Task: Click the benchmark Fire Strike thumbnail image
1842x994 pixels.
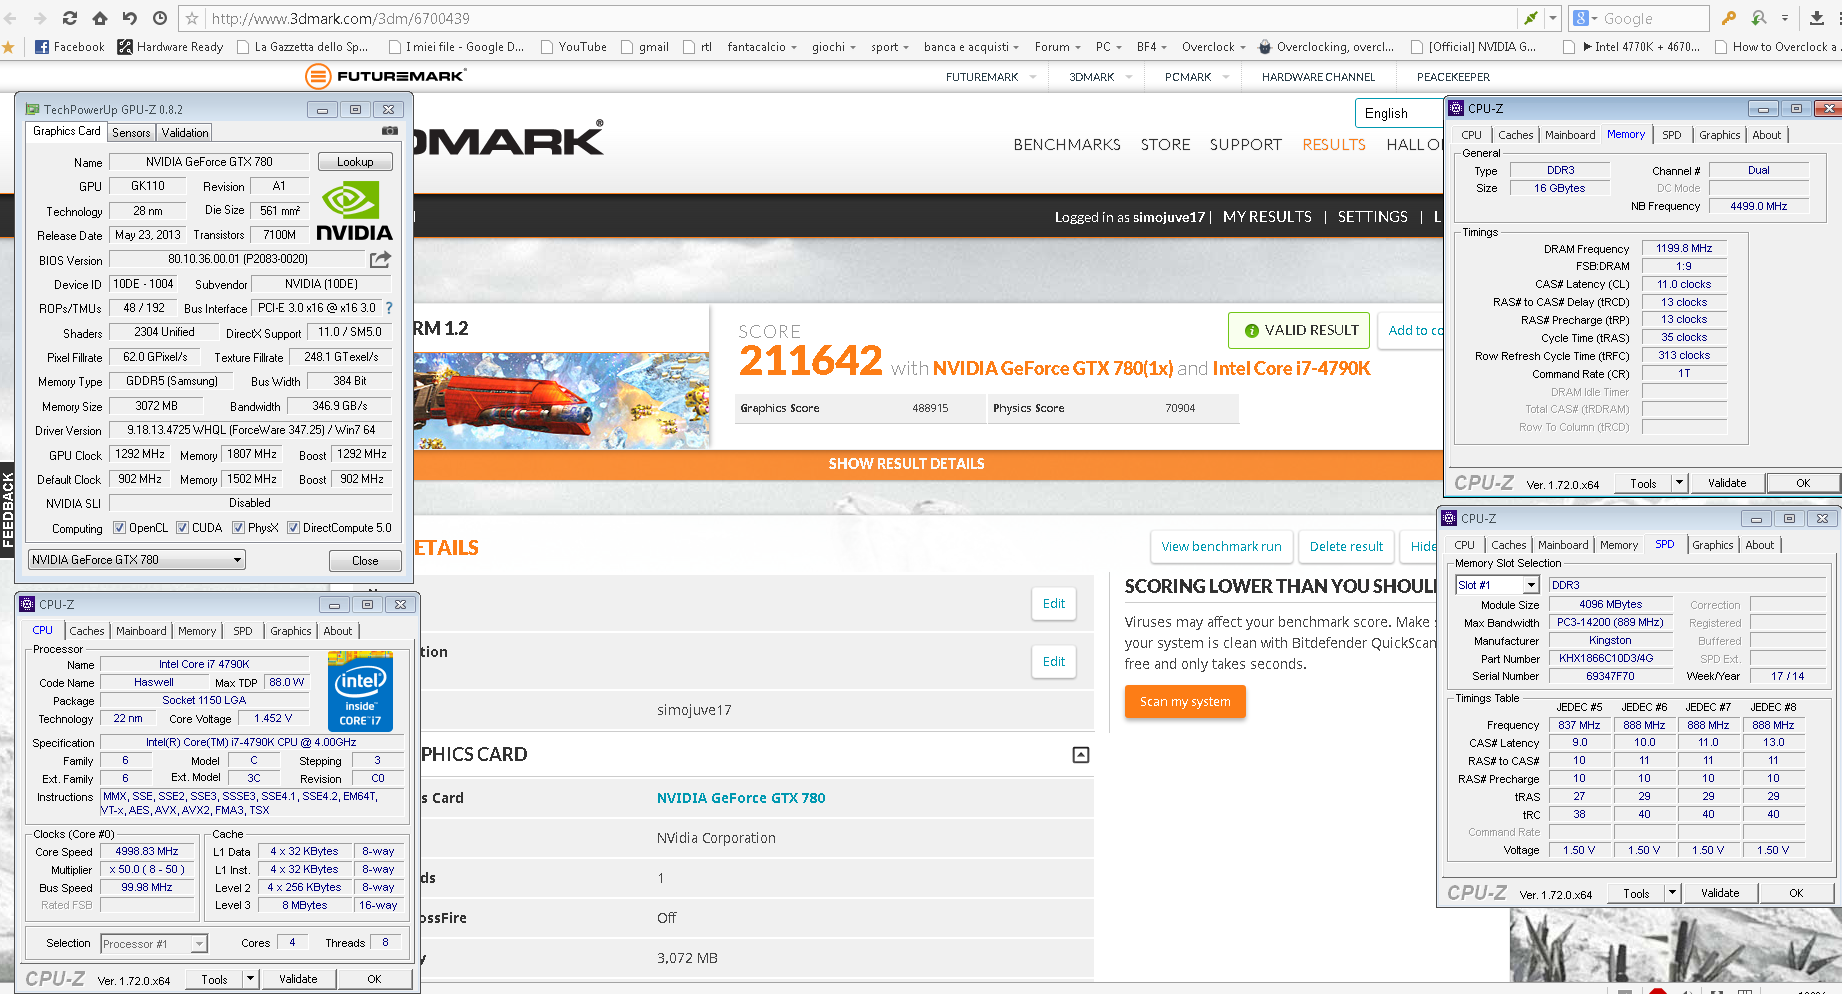Action: point(562,401)
